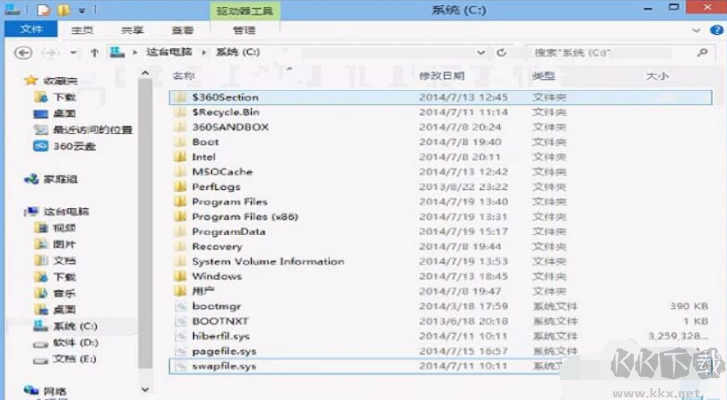Select 收藏夹 in the navigation pane
Viewport: 727px width, 400px height.
pyautogui.click(x=60, y=81)
